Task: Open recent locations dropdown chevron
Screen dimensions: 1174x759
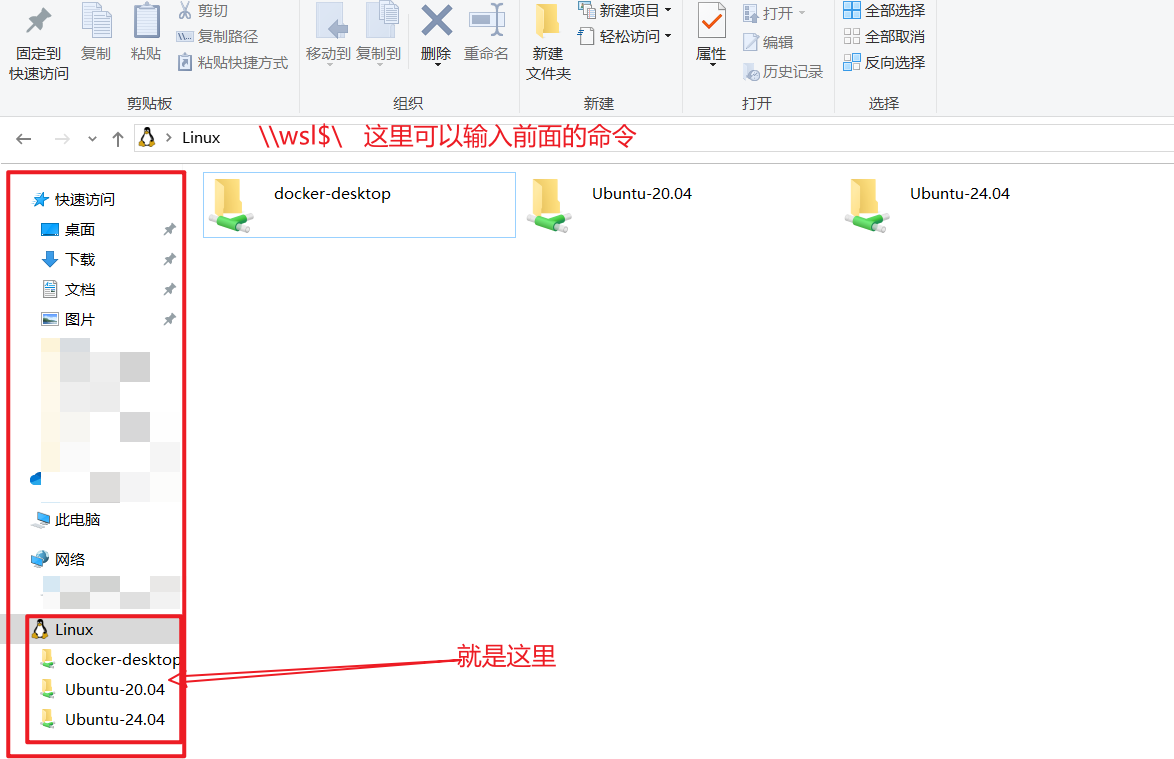Action: coord(92,138)
